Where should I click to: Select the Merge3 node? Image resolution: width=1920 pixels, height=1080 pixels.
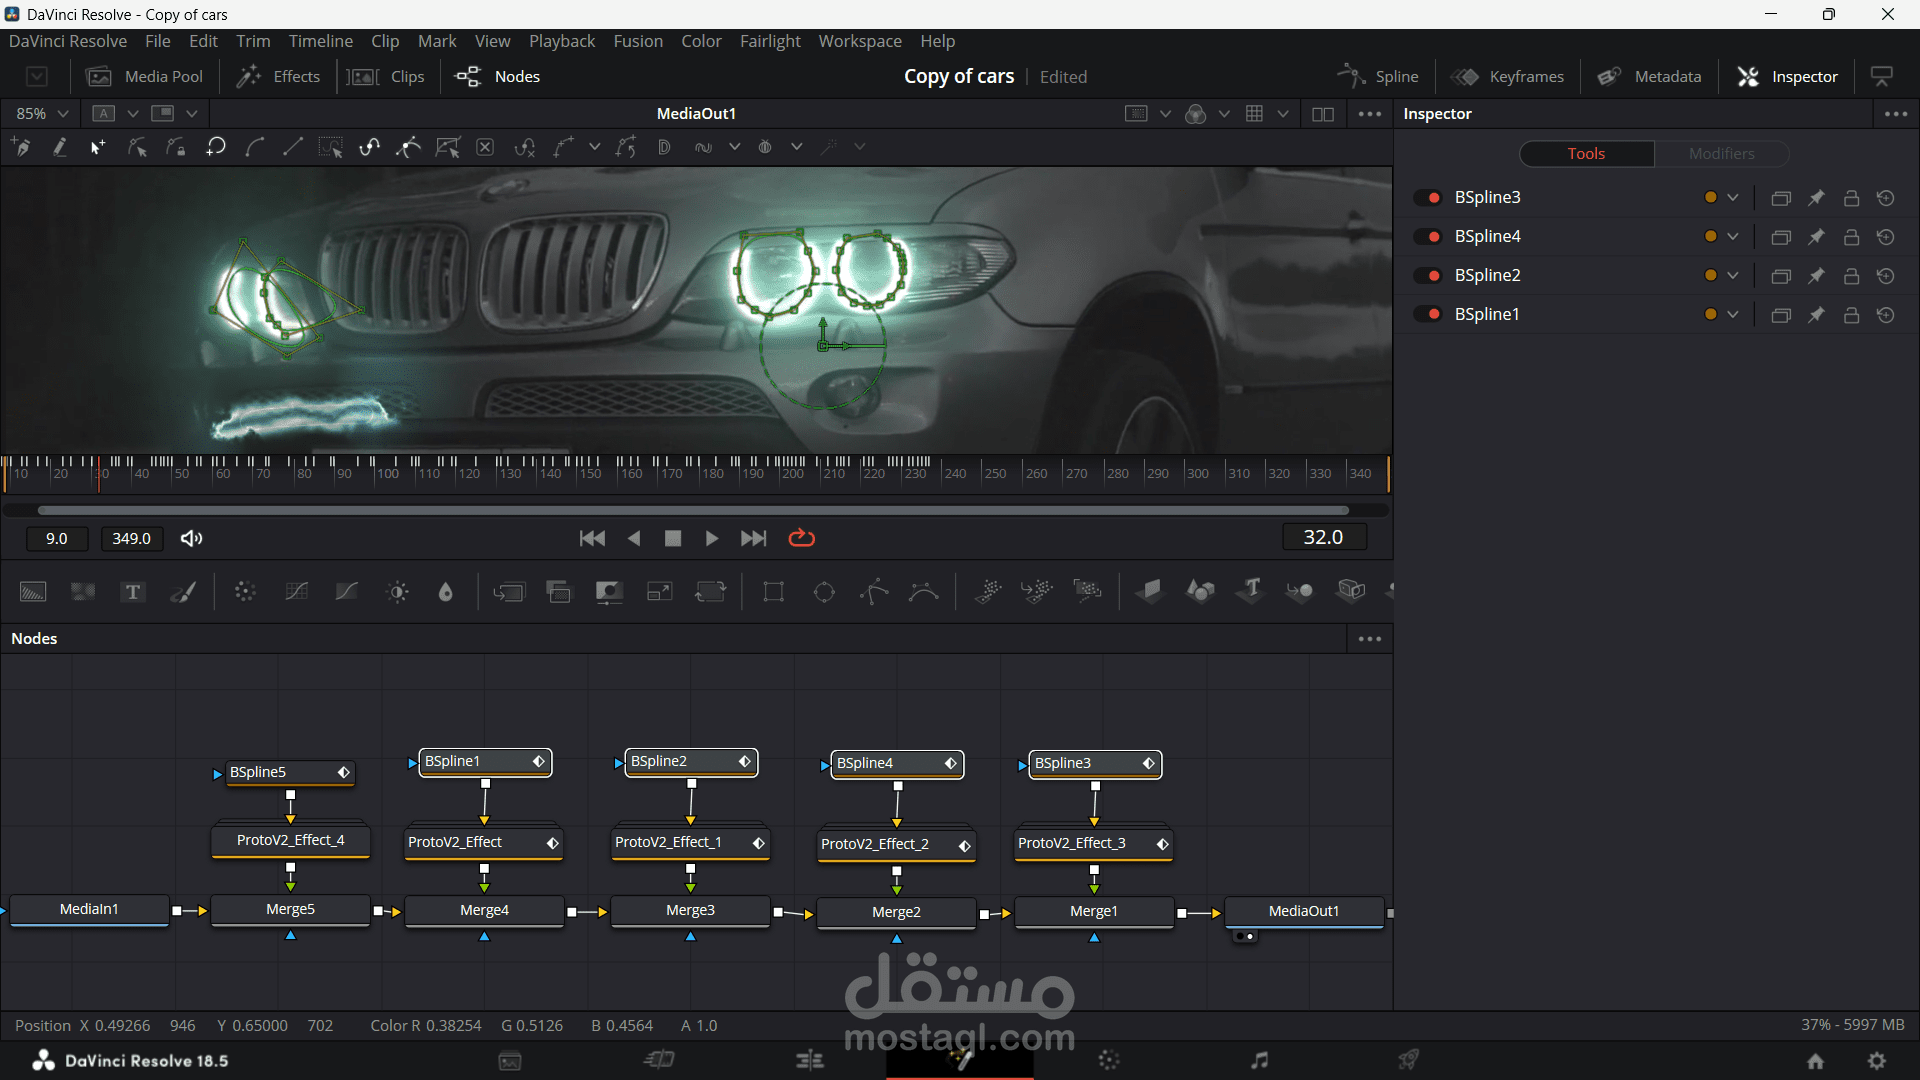click(x=690, y=911)
